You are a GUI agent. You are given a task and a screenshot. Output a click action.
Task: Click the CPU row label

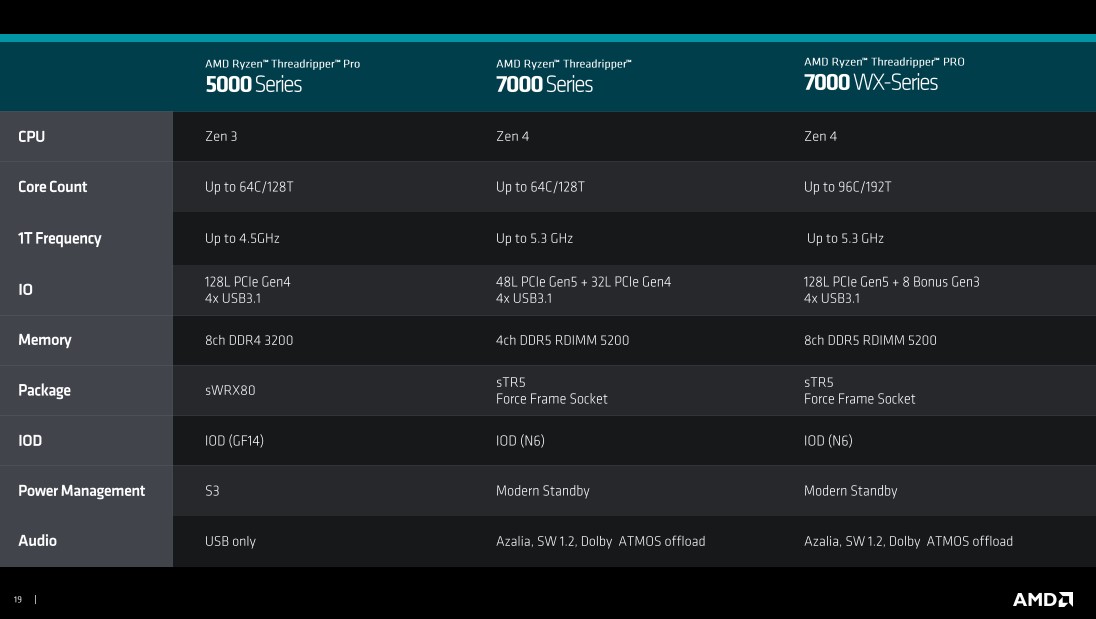32,137
